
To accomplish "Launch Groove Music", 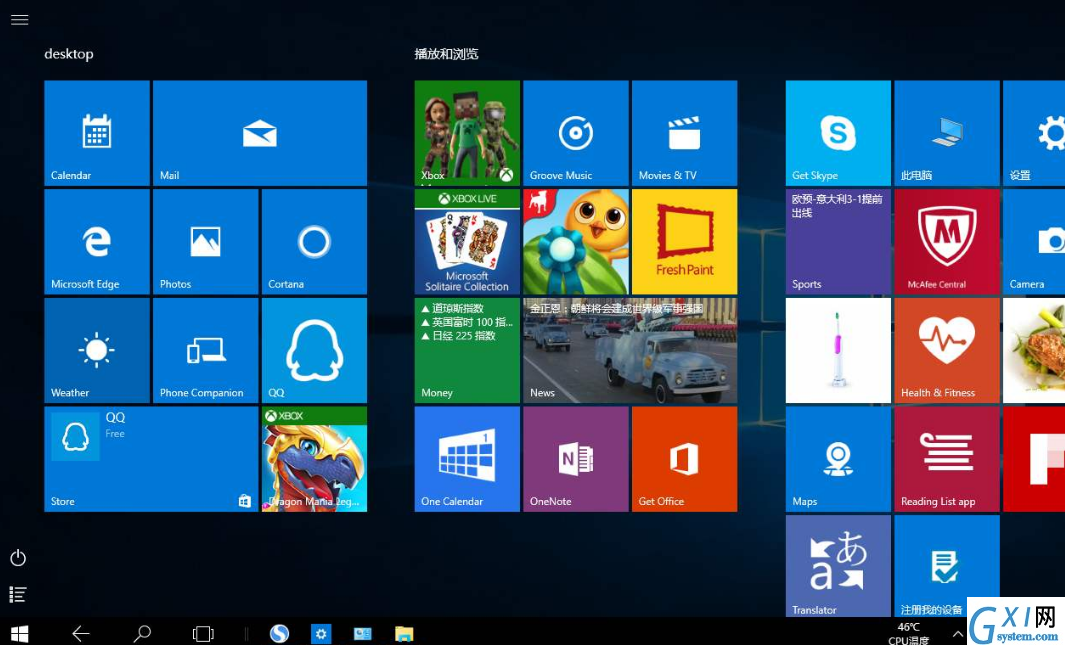I will [576, 133].
